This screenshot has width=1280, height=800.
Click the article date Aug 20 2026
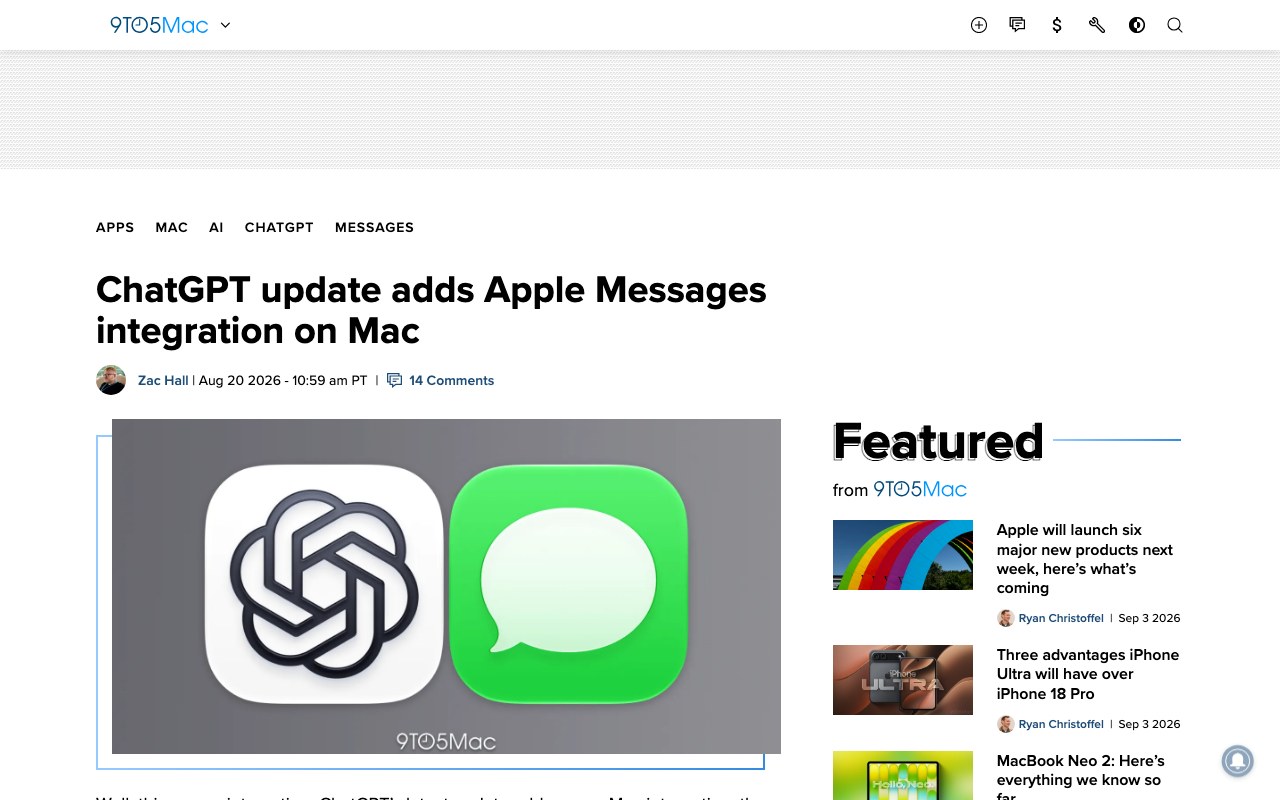tap(283, 380)
